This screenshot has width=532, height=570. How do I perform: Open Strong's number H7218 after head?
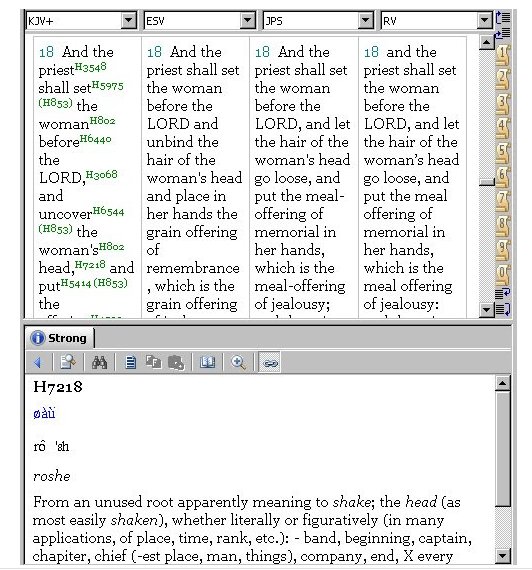click(x=90, y=265)
